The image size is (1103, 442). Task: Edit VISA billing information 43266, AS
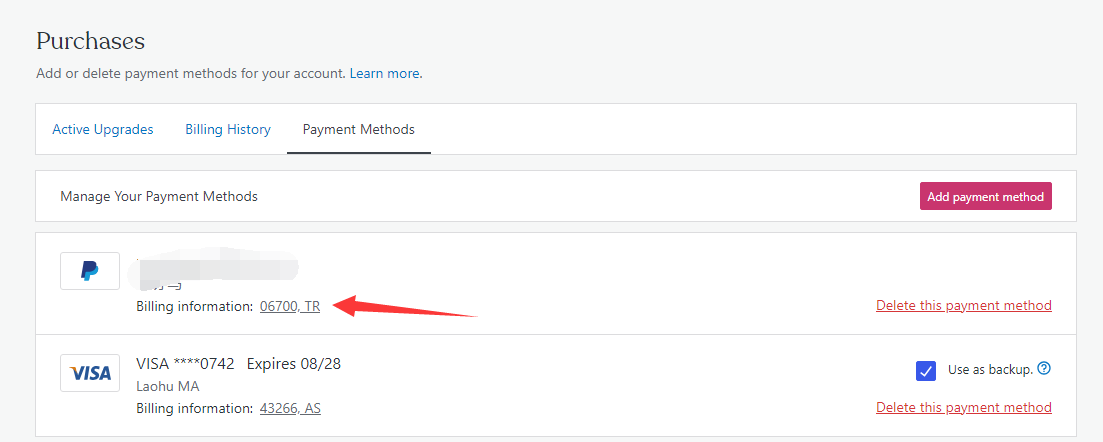(x=290, y=408)
